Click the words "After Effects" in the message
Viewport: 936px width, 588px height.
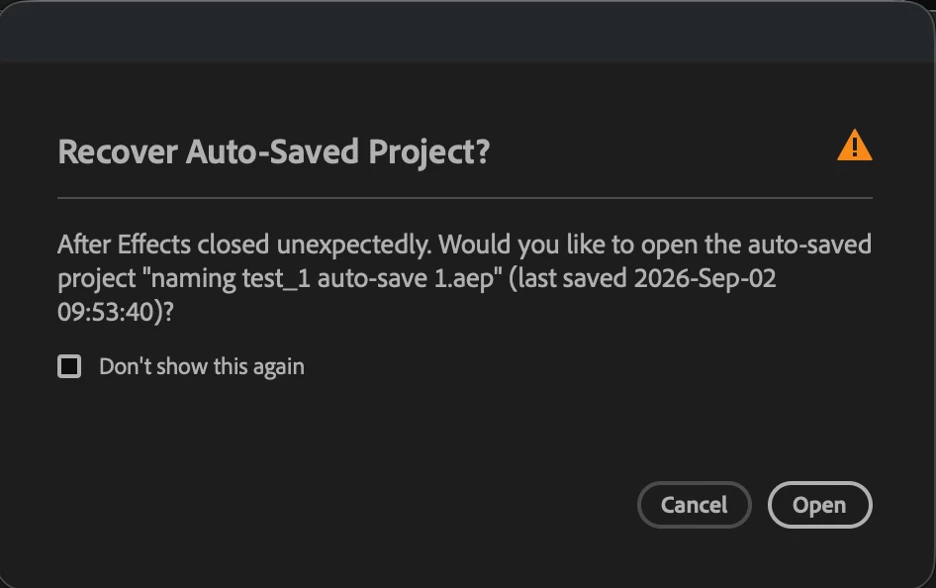click(x=124, y=244)
